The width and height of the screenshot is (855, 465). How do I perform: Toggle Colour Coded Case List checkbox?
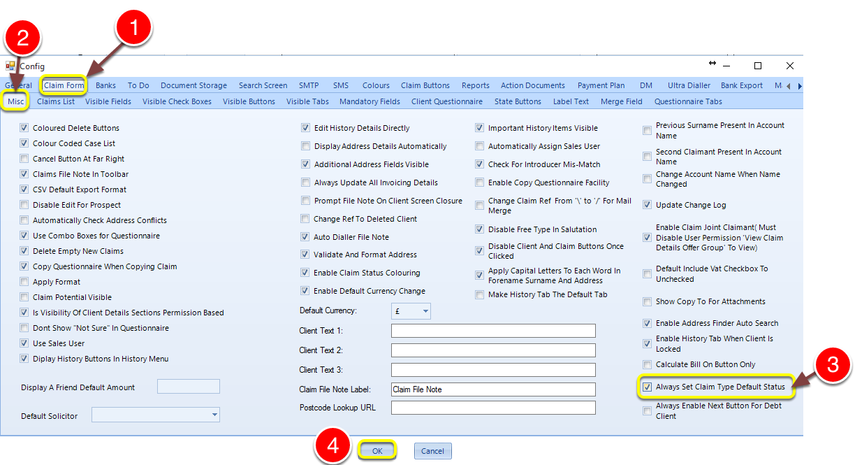tap(24, 143)
